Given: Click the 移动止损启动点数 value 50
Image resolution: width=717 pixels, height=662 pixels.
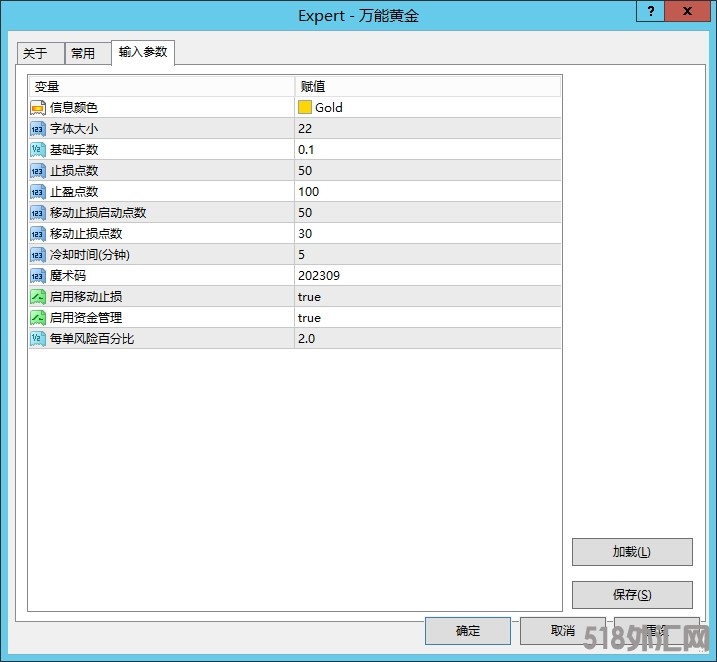Looking at the screenshot, I should pyautogui.click(x=305, y=213).
